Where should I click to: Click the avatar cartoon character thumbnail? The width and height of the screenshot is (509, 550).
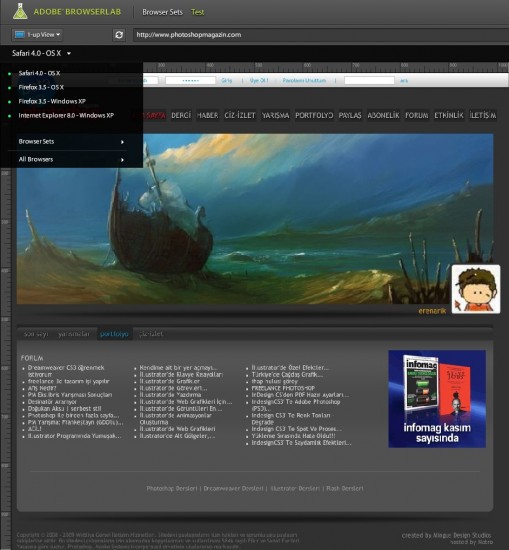click(x=476, y=289)
